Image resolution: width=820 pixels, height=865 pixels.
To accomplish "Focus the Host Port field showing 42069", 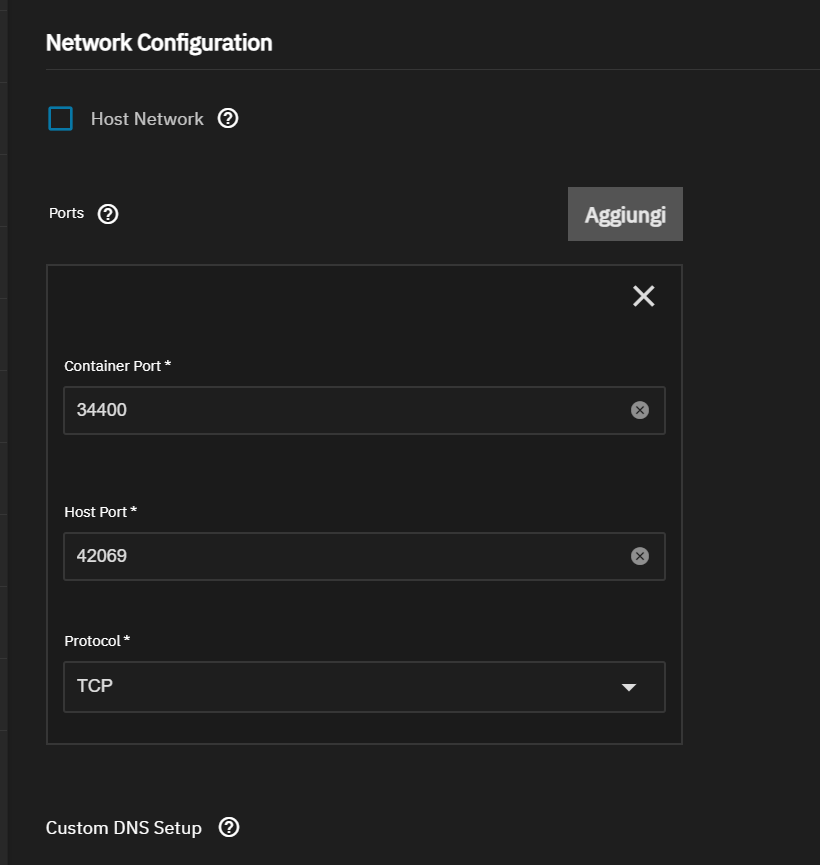I will [364, 556].
